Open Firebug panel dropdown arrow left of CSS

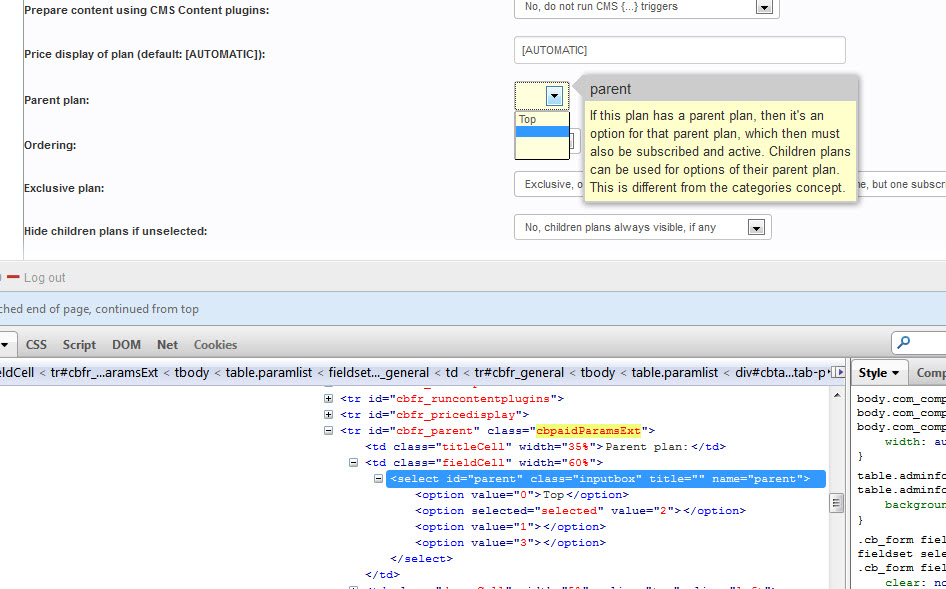tap(5, 345)
